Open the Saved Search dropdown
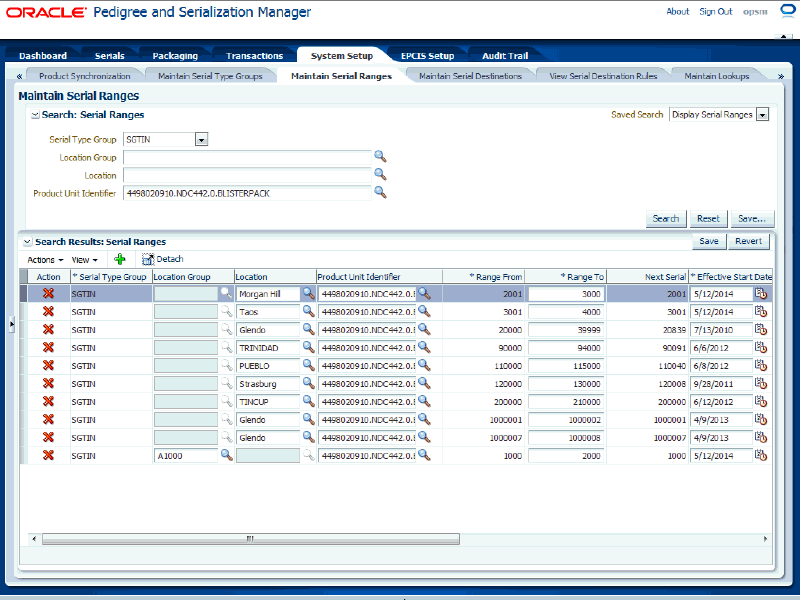Screen dimensions: 800x600 pos(762,115)
